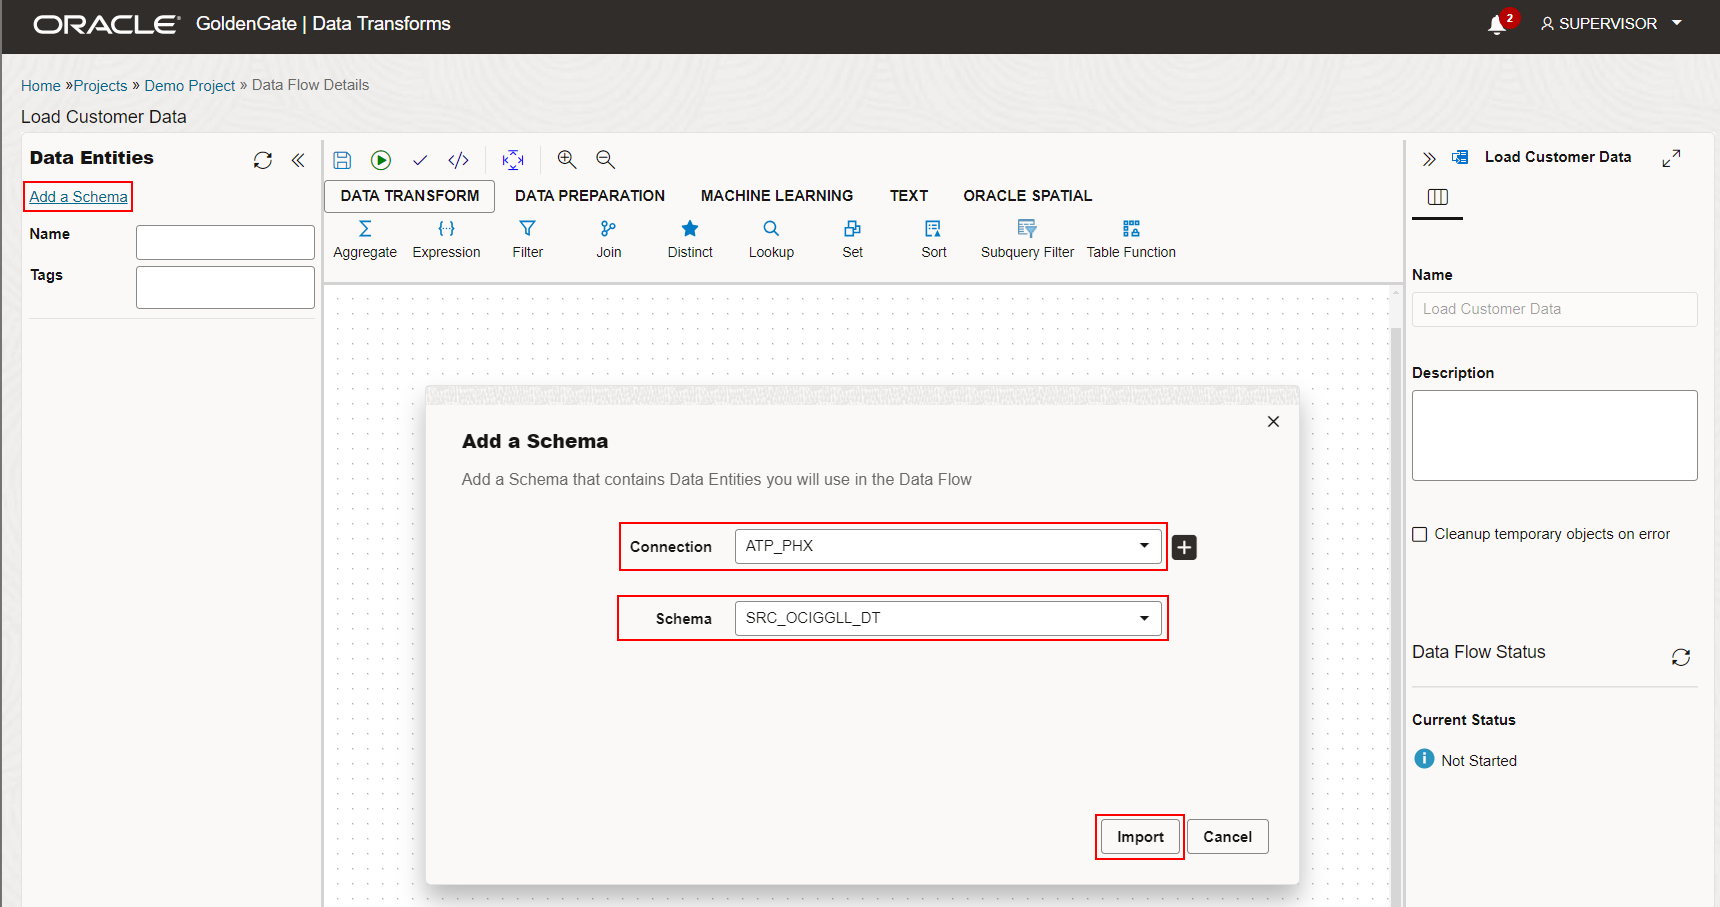Select the Aggregate transform tool
This screenshot has height=907, width=1720.
coord(364,238)
